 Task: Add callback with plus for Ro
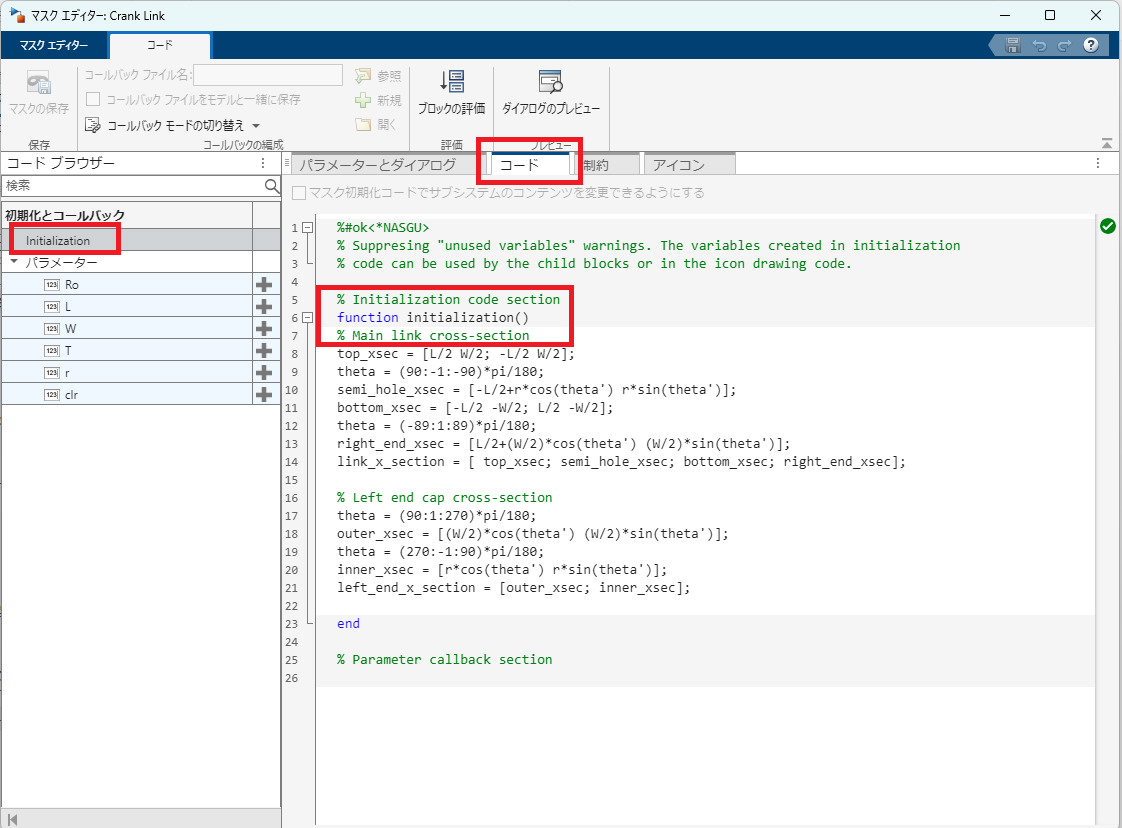click(x=264, y=285)
